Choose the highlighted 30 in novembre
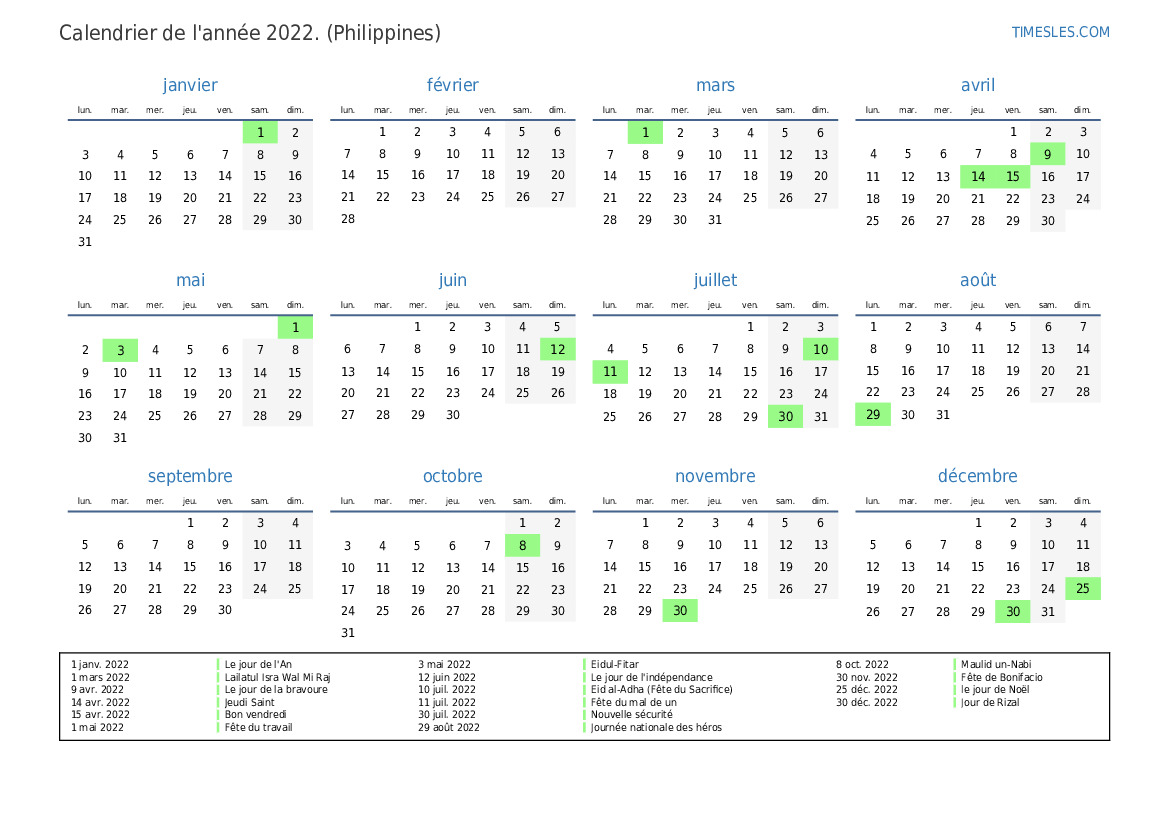Viewport: 1169px width, 827px height. click(680, 610)
